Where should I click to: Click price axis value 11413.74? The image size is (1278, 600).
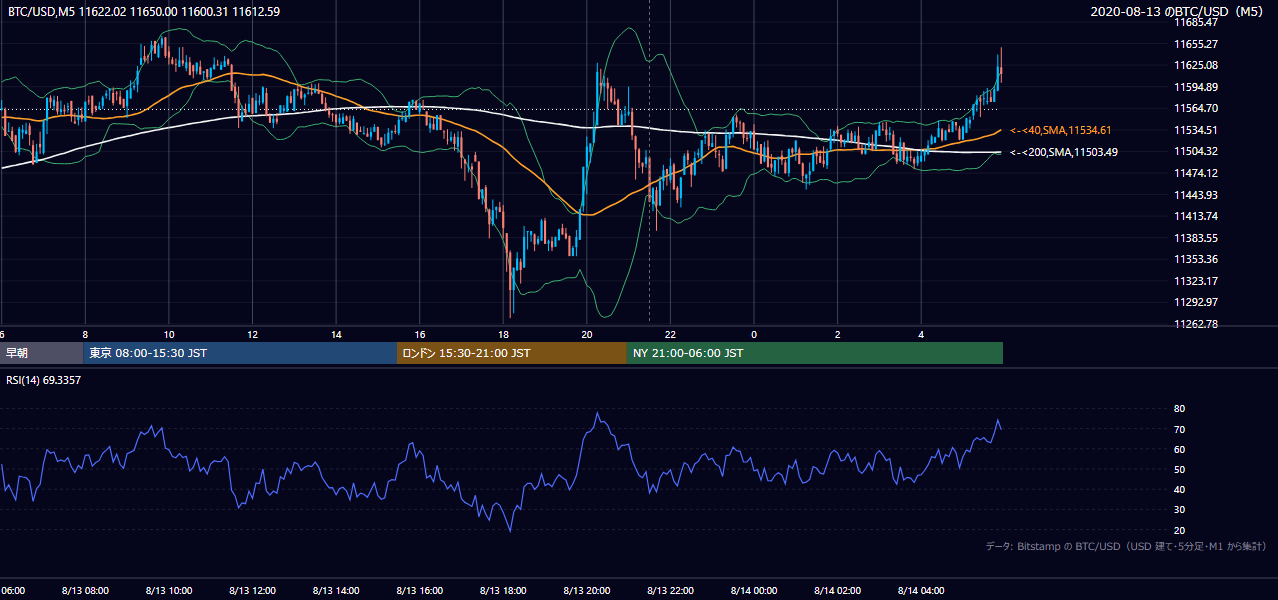1196,216
